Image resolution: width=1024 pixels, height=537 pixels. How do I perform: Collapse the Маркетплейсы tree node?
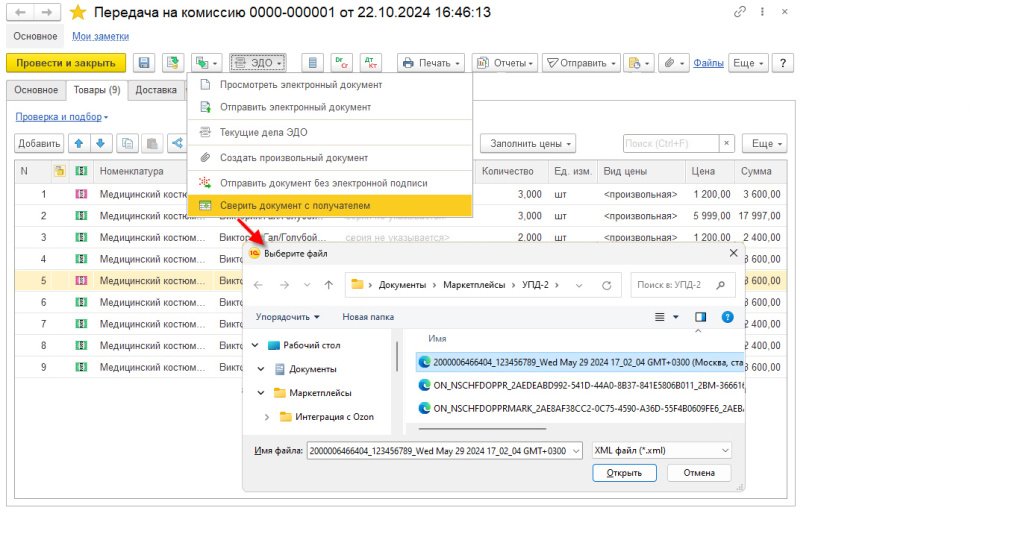(x=262, y=393)
